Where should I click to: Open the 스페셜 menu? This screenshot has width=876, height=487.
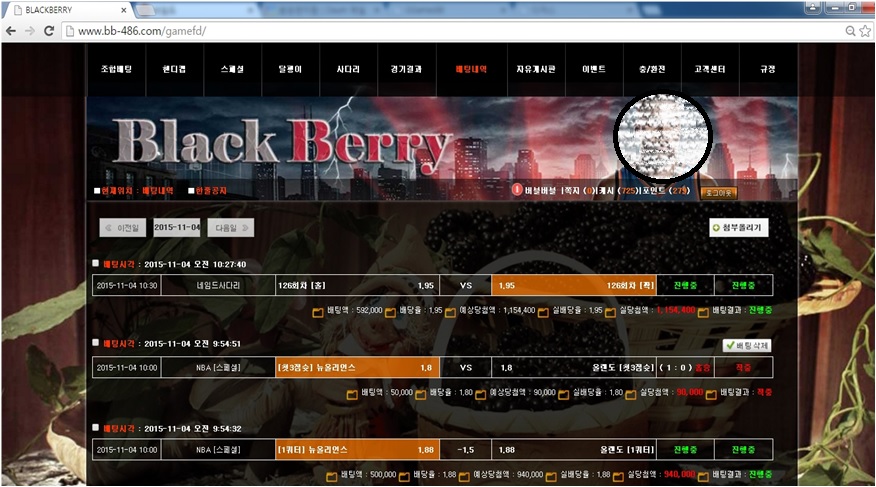coord(232,69)
